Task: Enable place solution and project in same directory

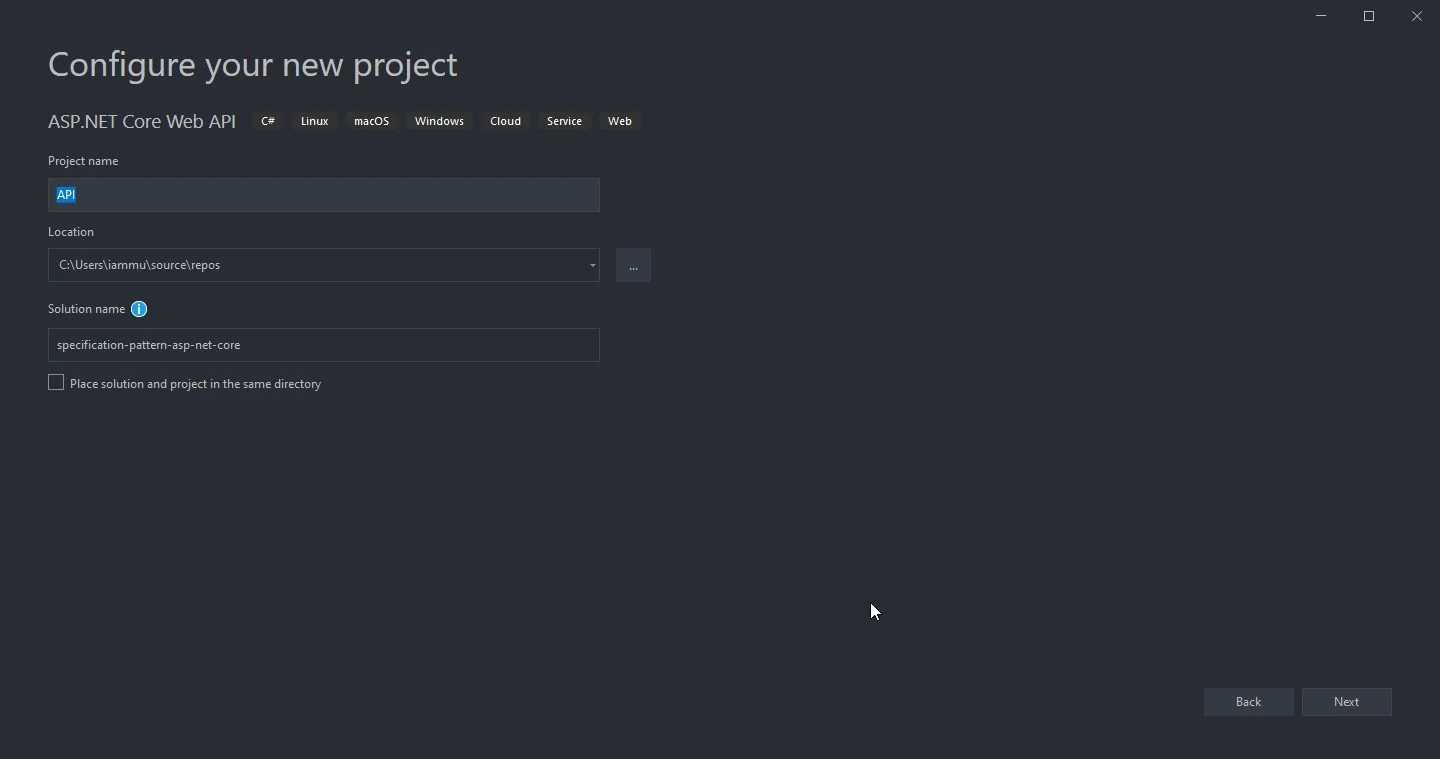Action: [x=56, y=382]
